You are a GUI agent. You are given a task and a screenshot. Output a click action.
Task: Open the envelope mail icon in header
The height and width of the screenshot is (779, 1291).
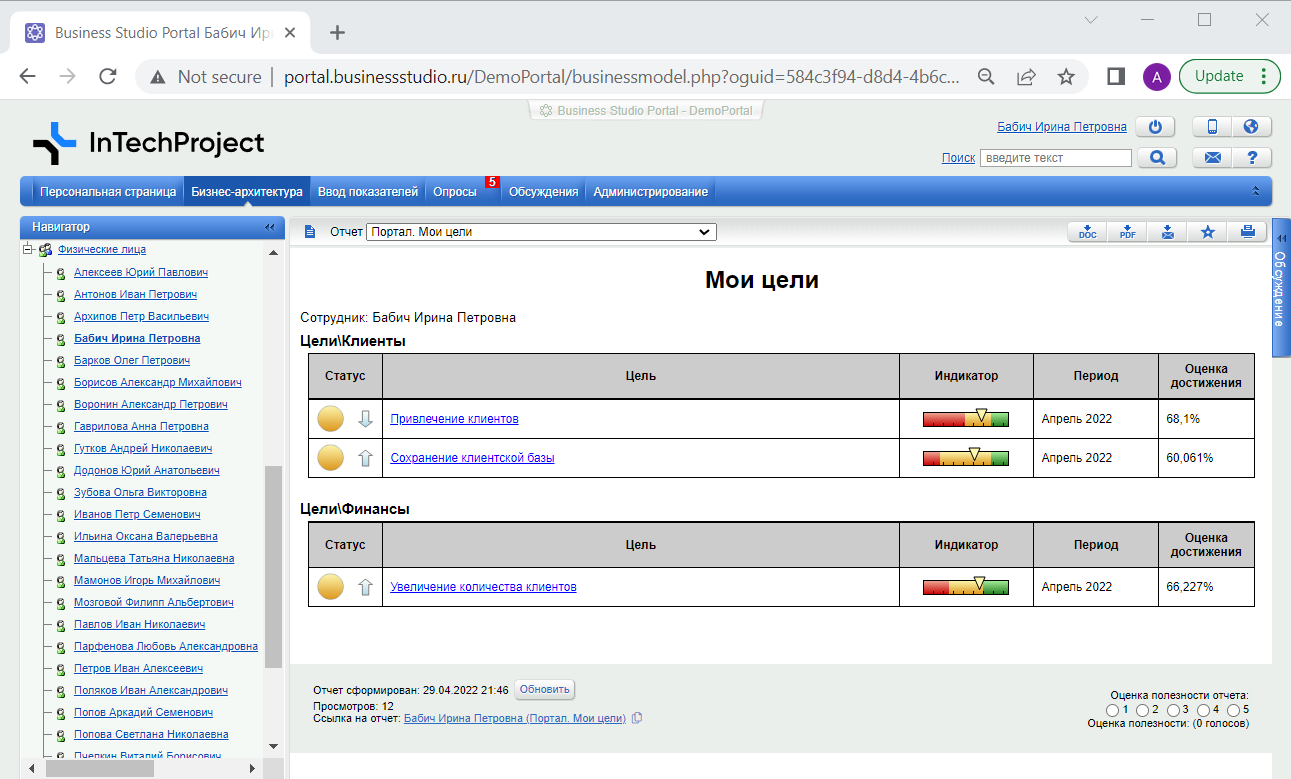point(1212,158)
